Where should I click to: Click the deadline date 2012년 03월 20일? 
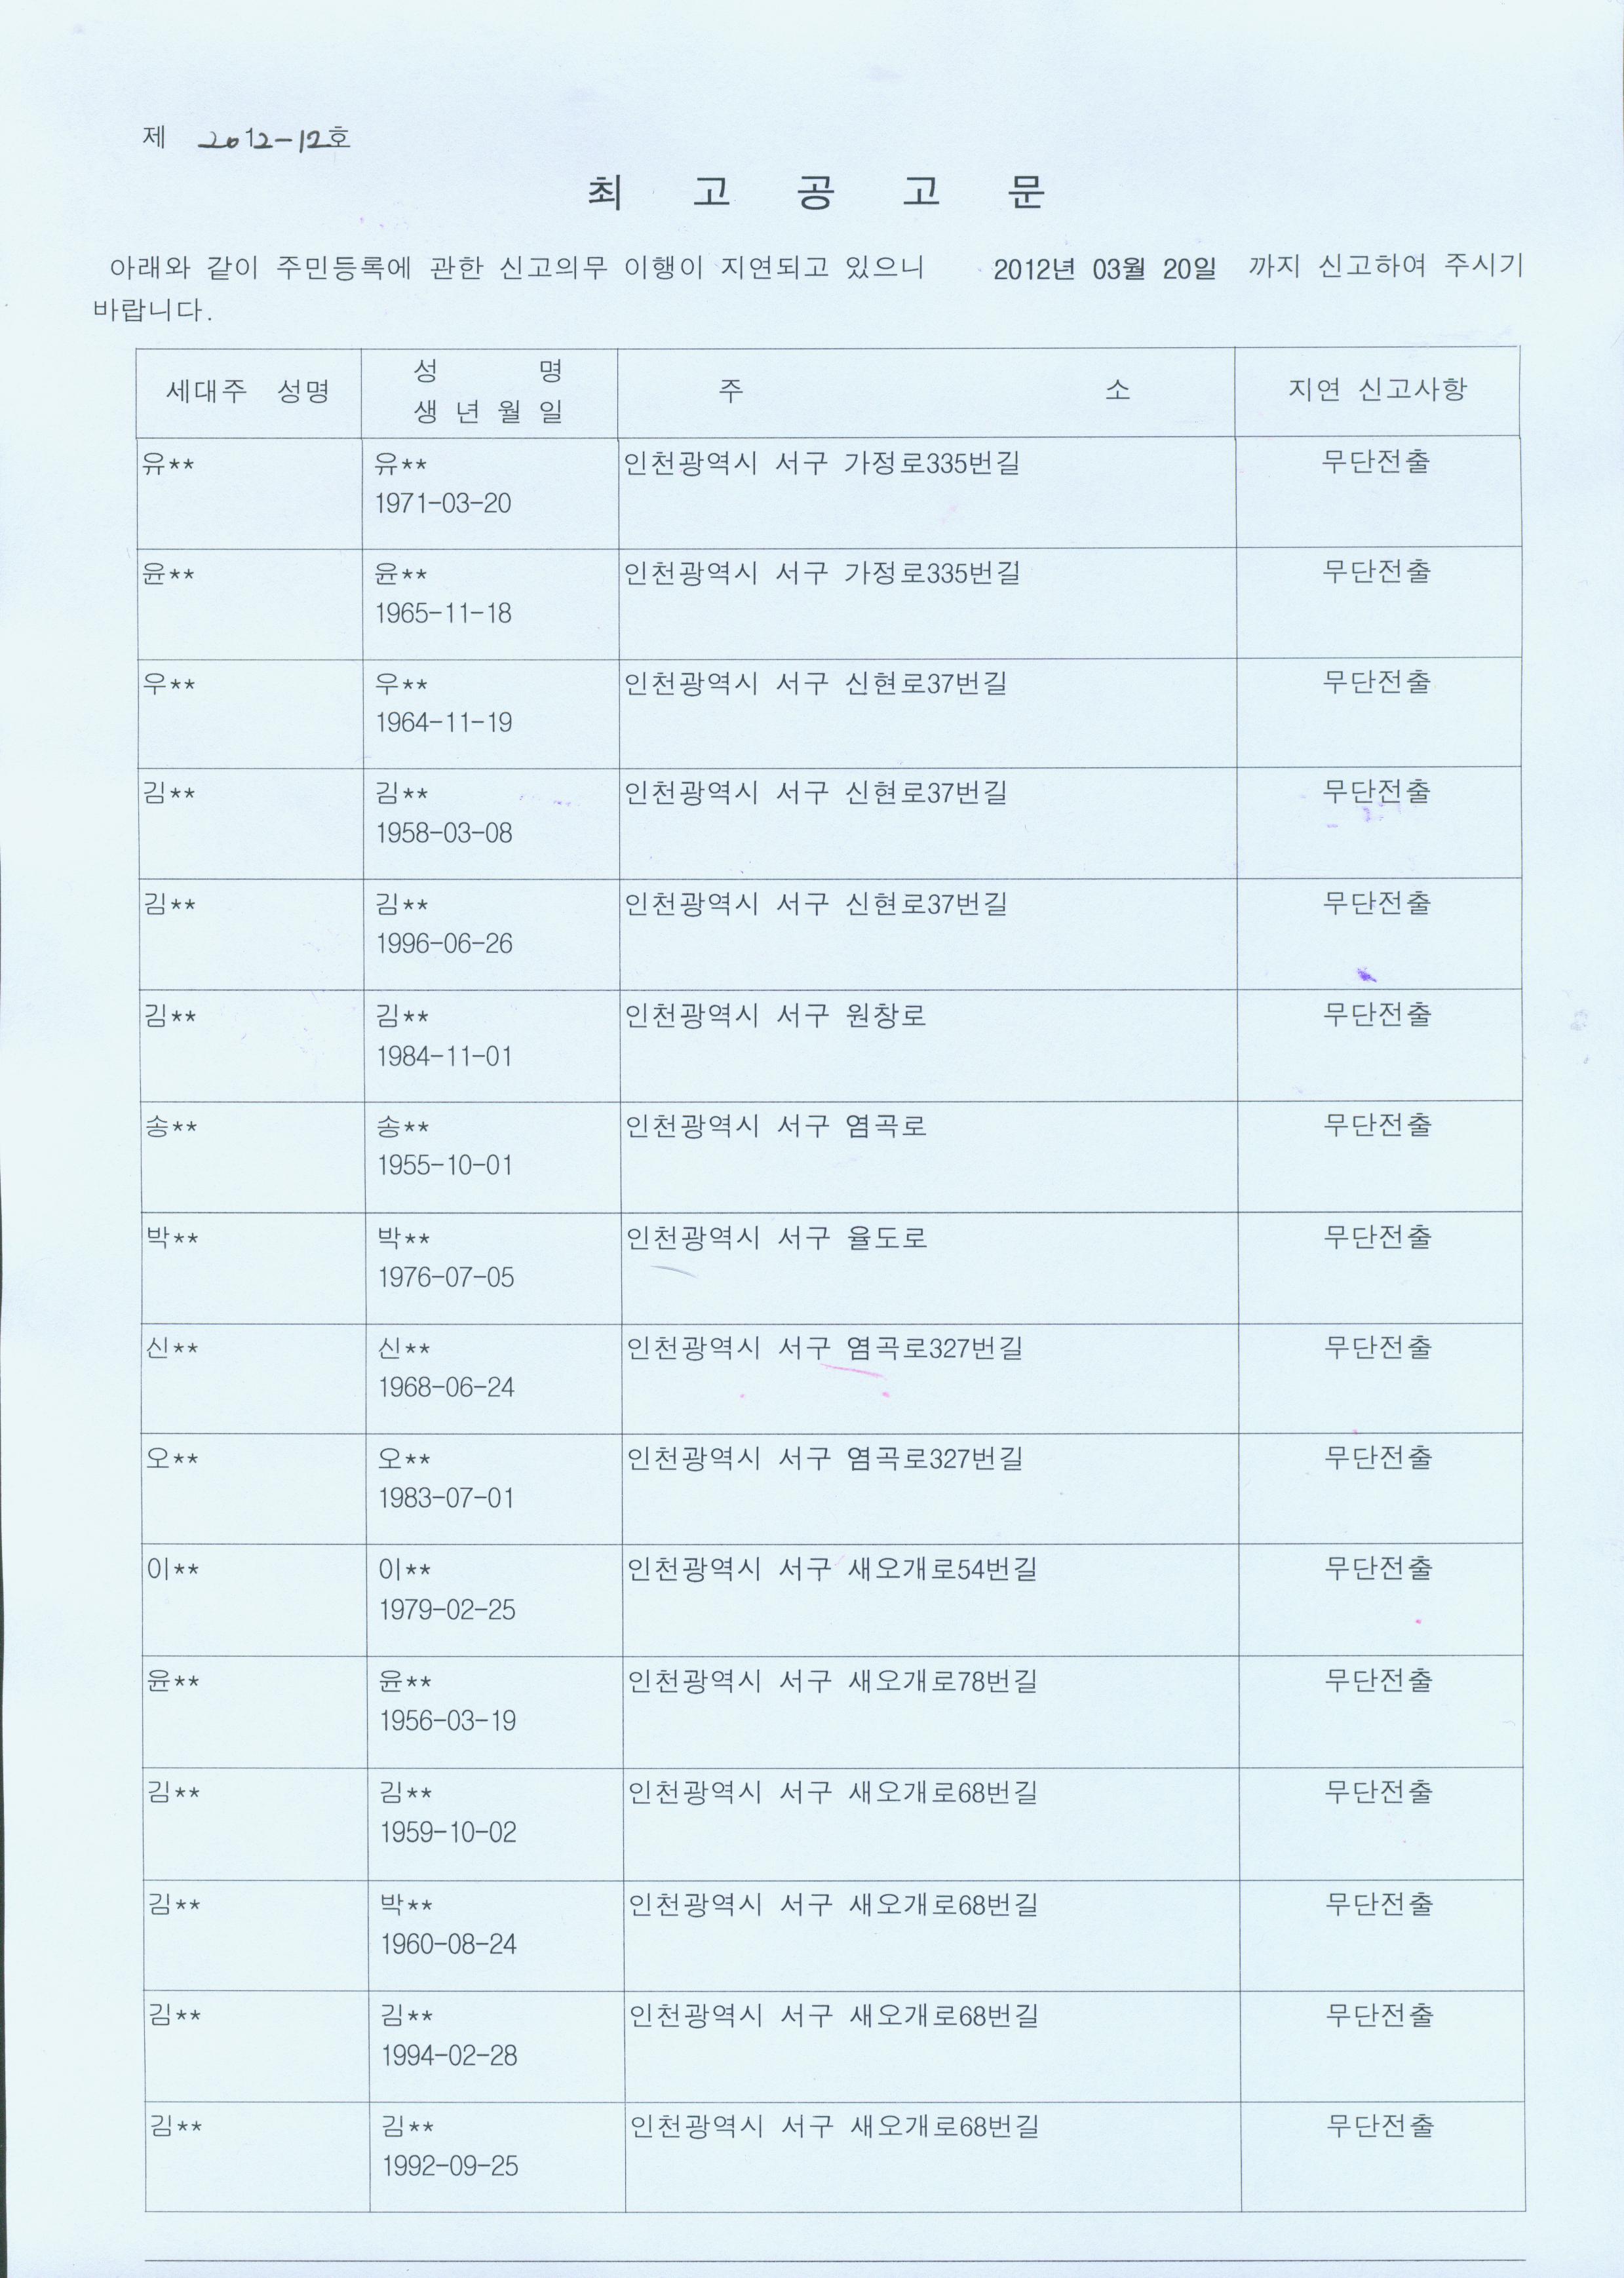[1104, 269]
